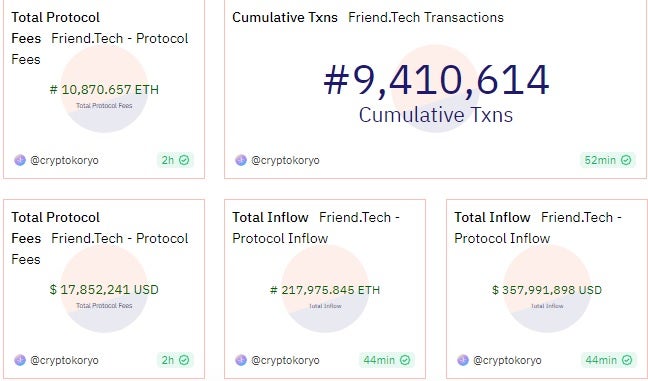648x381 pixels.
Task: Click the avatar icon on the Cumulative Txns card
Action: (241, 160)
